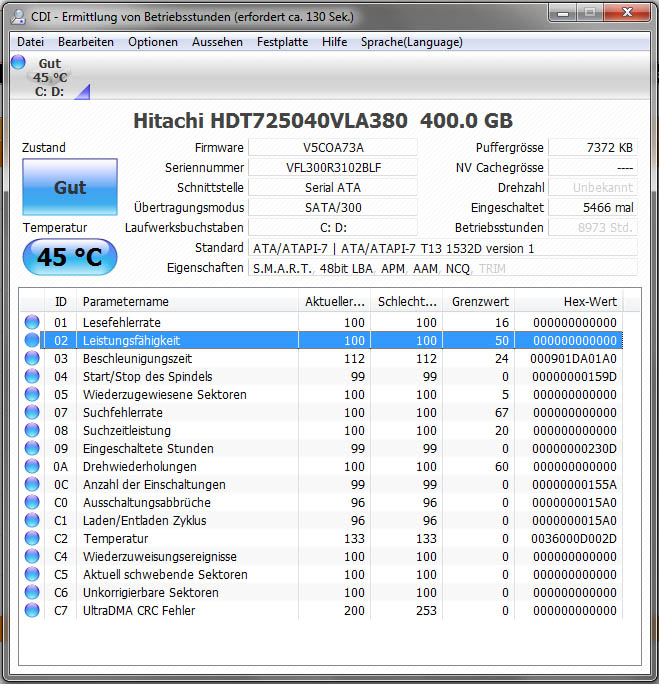
Task: Select the Lesefehlerrate parameter name
Action: tap(122, 322)
